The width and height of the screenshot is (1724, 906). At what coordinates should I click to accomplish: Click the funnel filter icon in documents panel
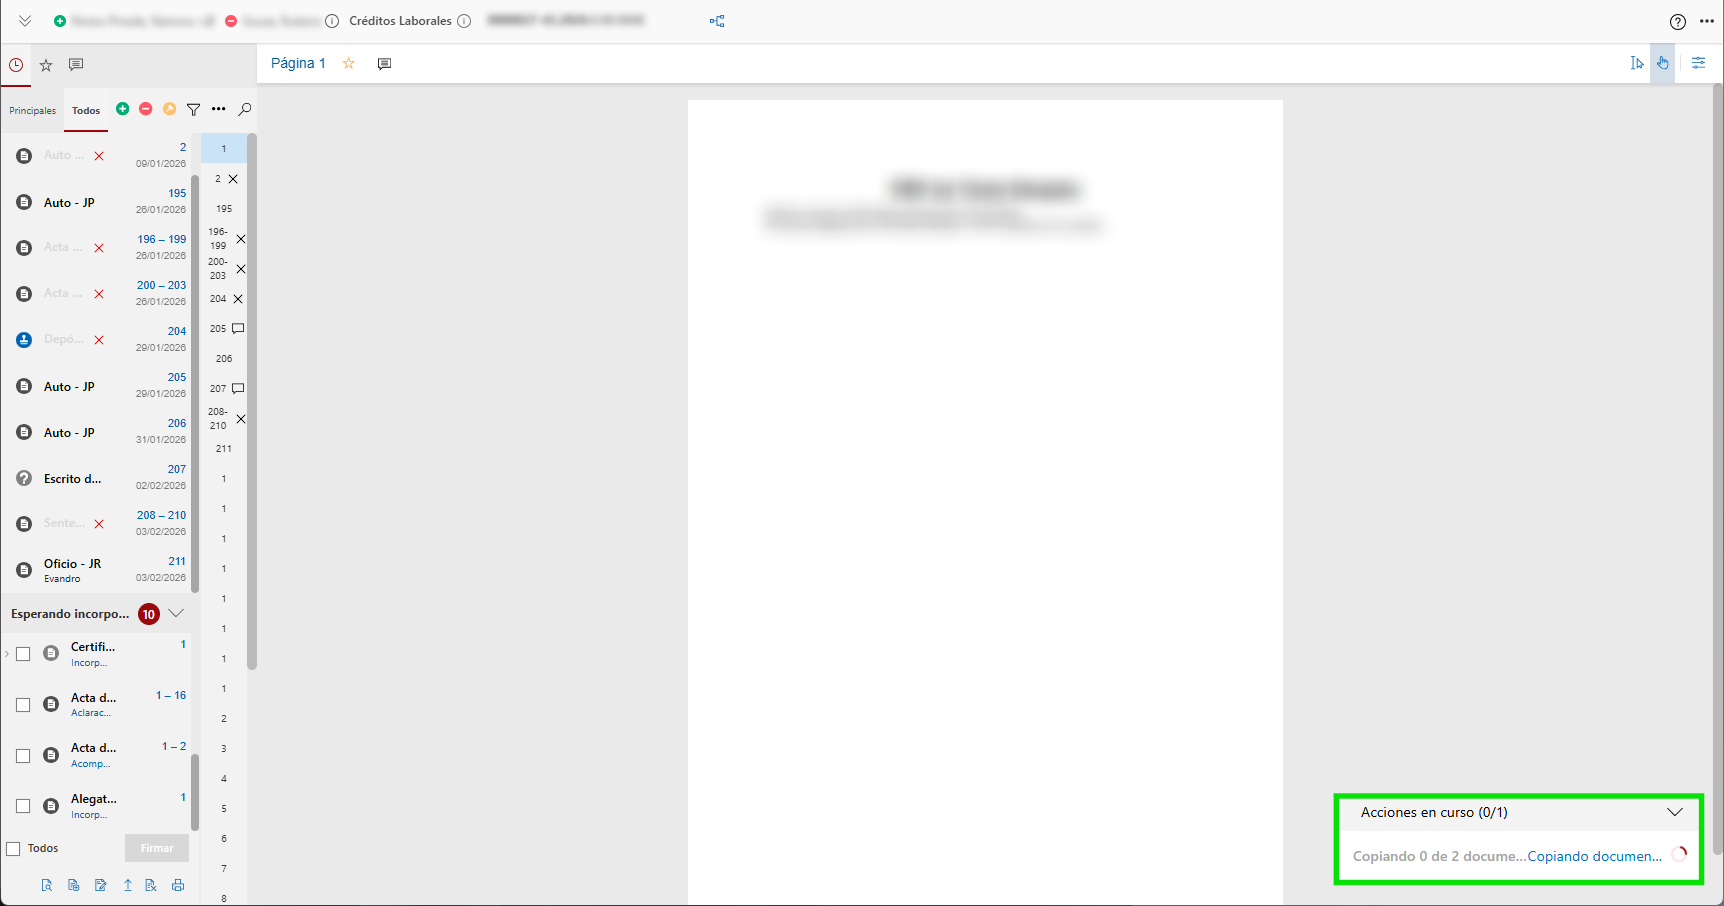(194, 109)
